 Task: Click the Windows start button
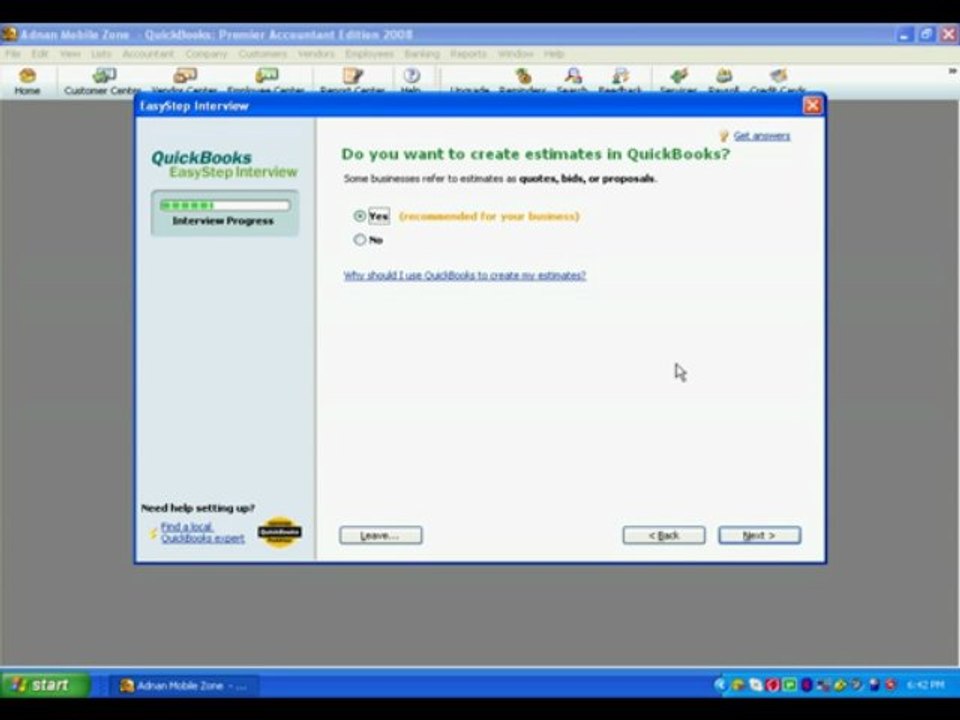(x=45, y=684)
